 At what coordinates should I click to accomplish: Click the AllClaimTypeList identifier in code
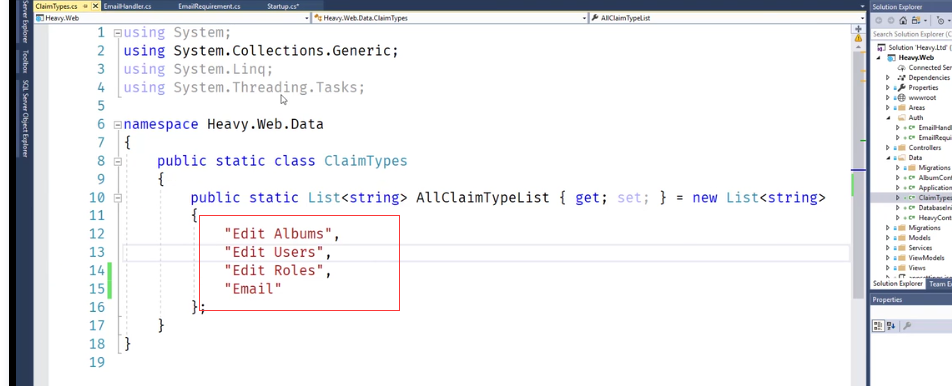click(482, 197)
